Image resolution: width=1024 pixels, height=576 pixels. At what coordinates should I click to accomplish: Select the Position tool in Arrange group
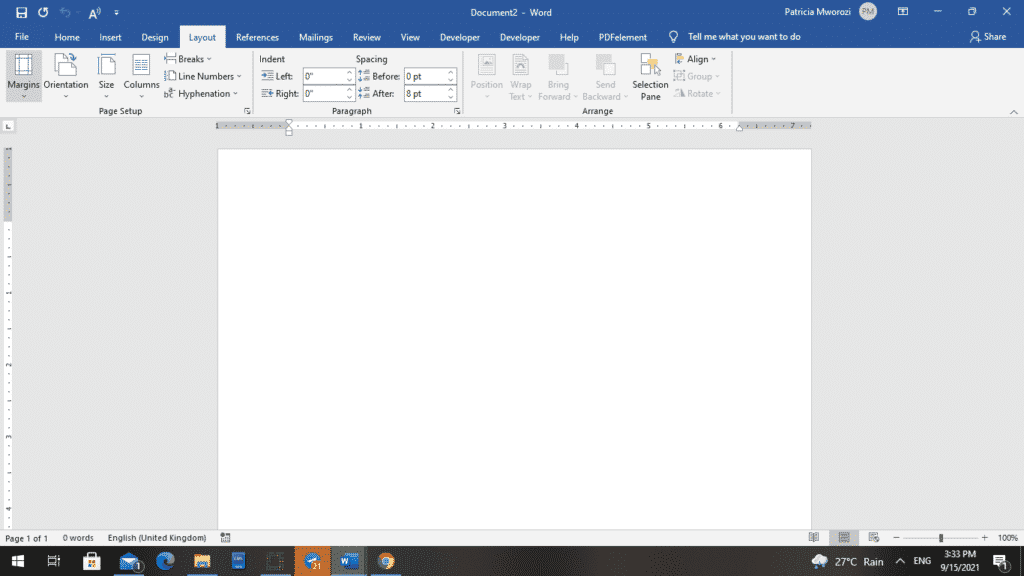click(487, 76)
